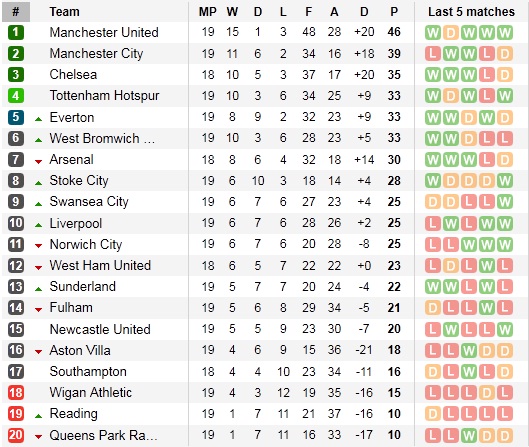Click Stoke City's last W result badge
Image resolution: width=529 pixels, height=447 pixels.
tap(505, 181)
